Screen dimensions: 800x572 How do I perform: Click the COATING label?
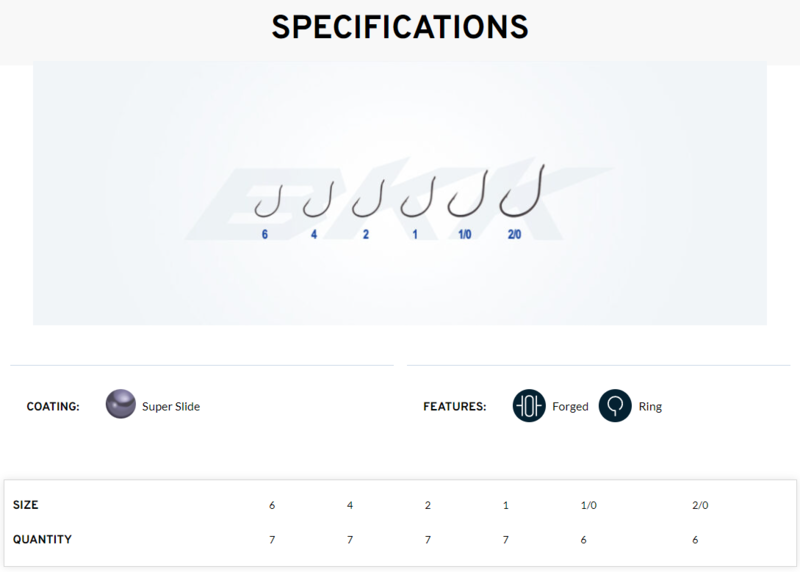[53, 407]
